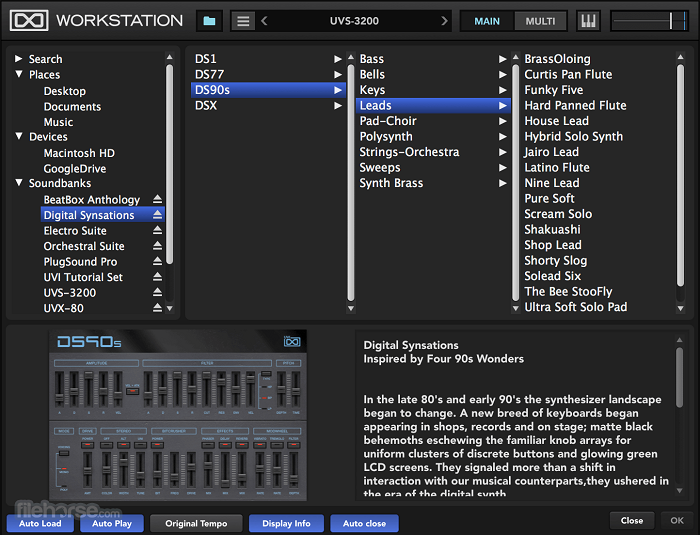Click the Original Tempo button
The height and width of the screenshot is (535, 700).
[x=196, y=523]
